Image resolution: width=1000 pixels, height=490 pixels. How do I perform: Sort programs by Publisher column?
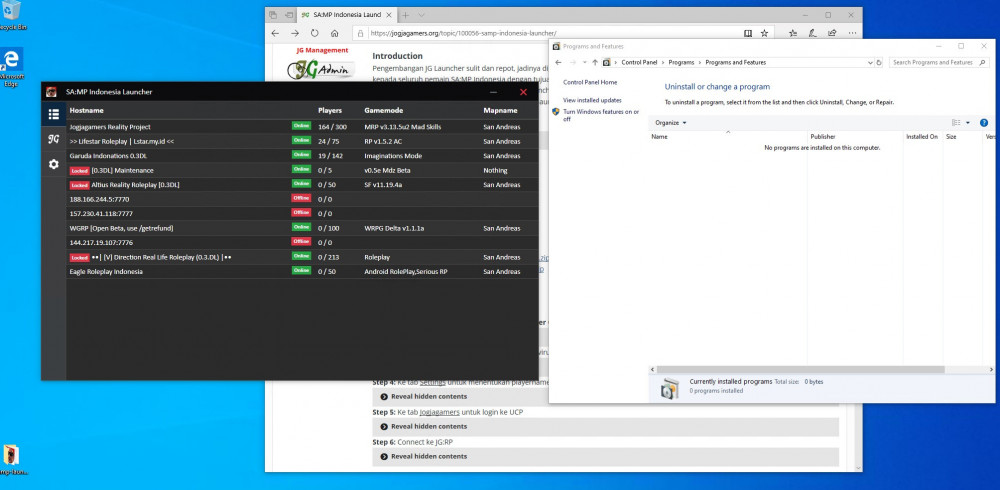[855, 137]
